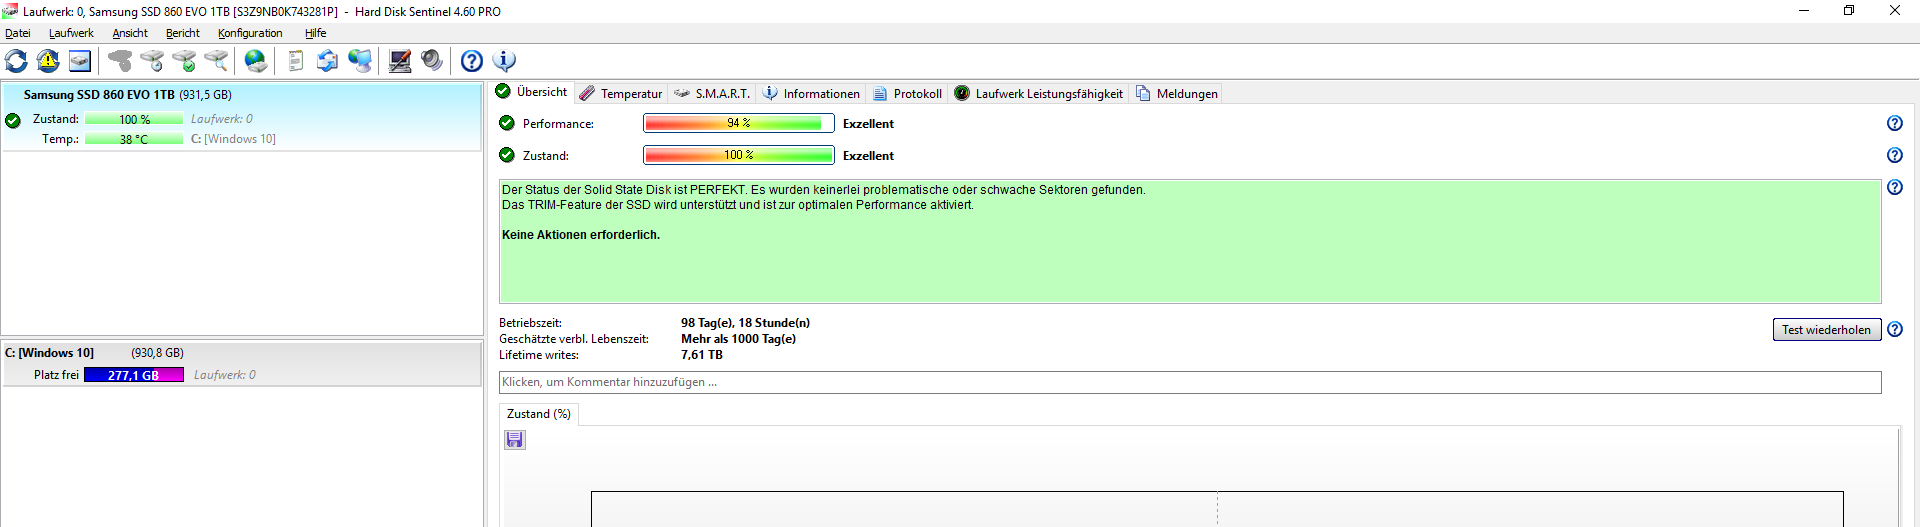Click the help icon beside Zustand row
Viewport: 1920px width, 527px height.
(x=1895, y=155)
